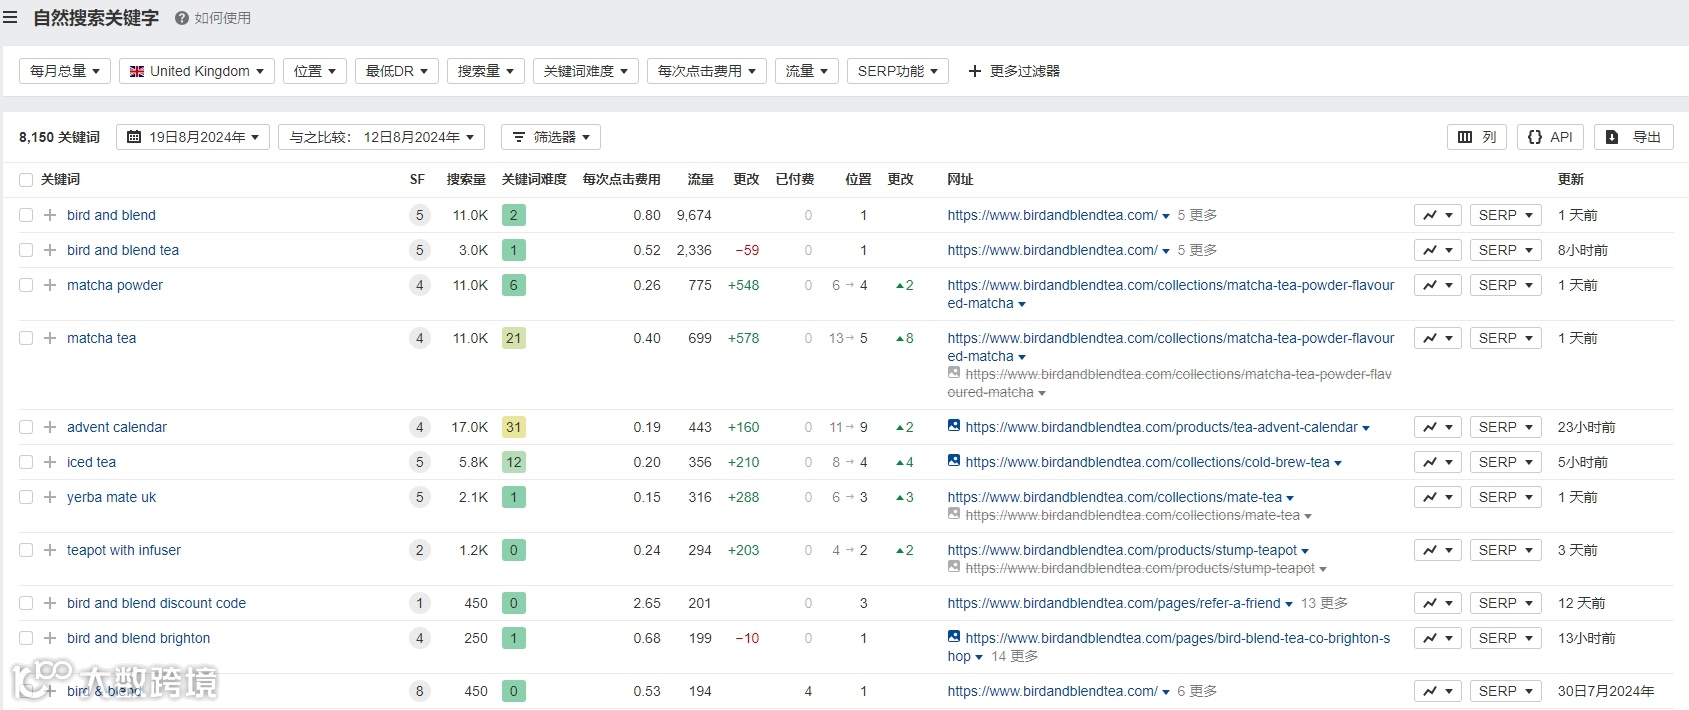Image resolution: width=1689 pixels, height=710 pixels.
Task: Click '13 更多' next to refer-a-friend URL
Action: pos(1324,603)
